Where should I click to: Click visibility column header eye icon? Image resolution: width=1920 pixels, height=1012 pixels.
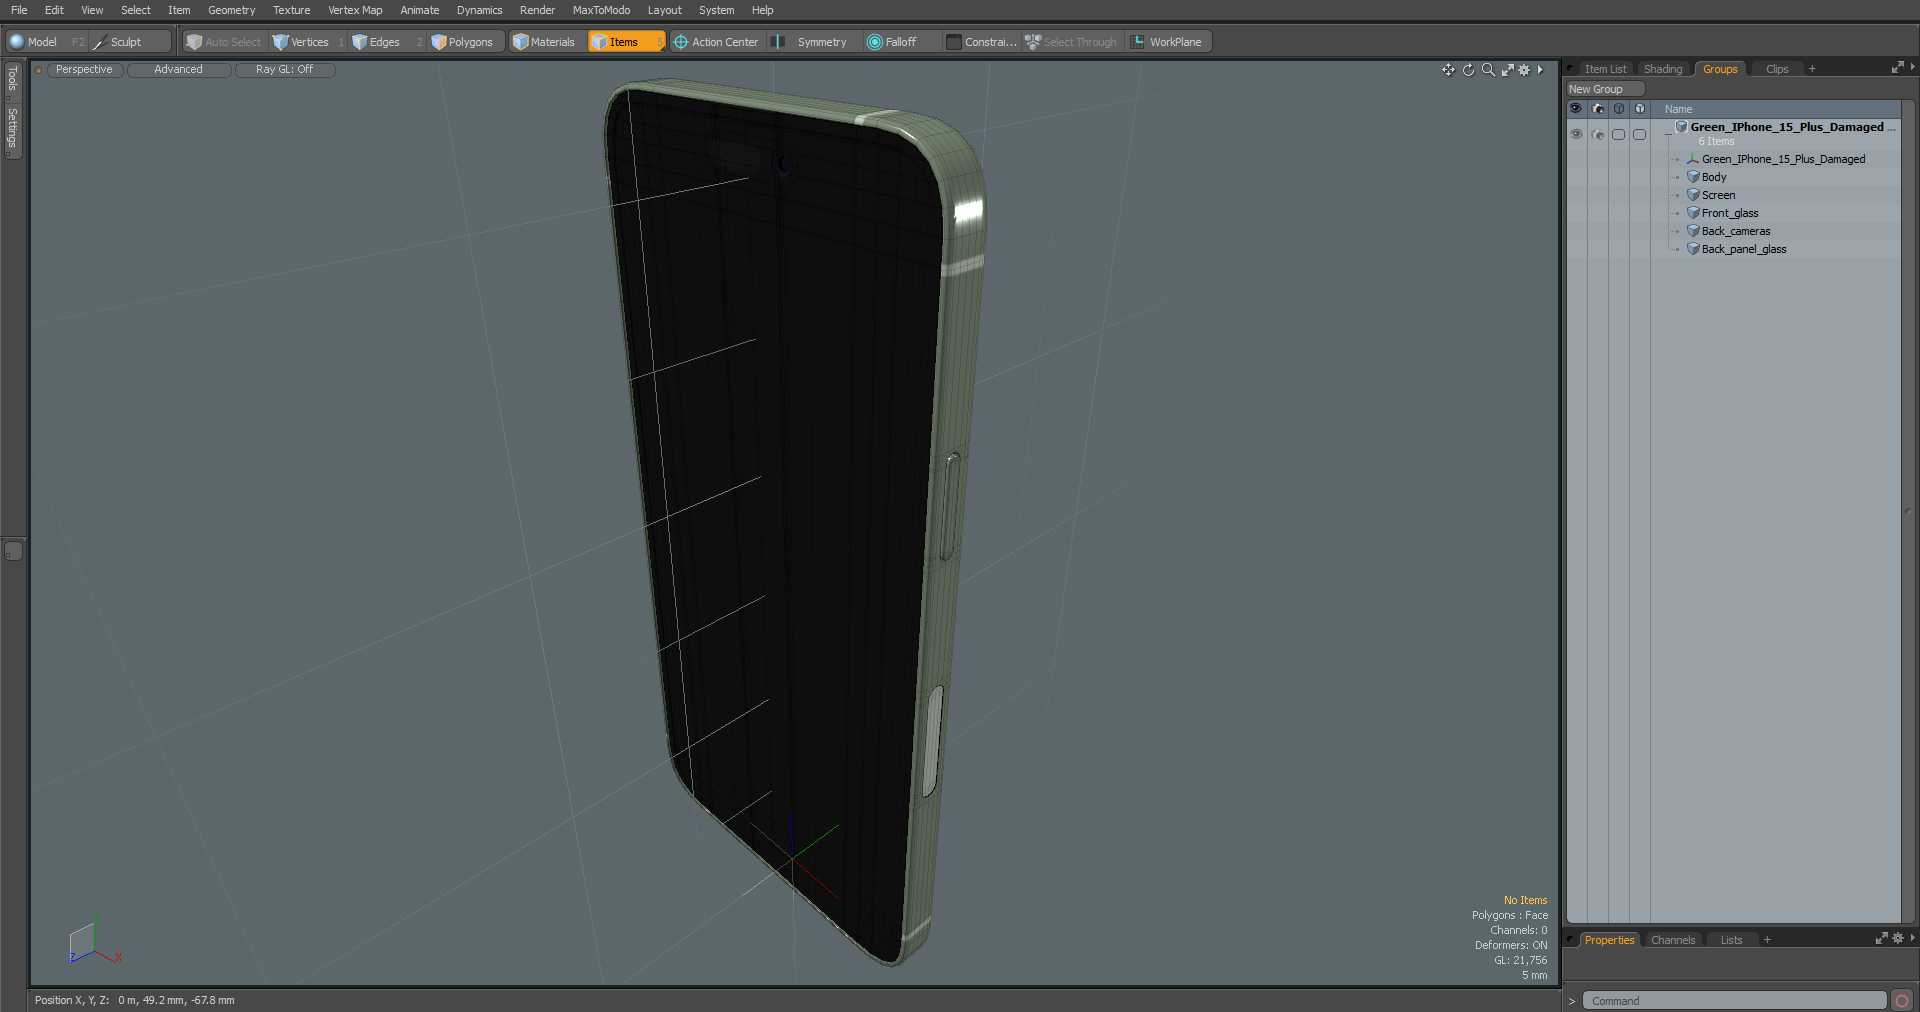(1576, 108)
